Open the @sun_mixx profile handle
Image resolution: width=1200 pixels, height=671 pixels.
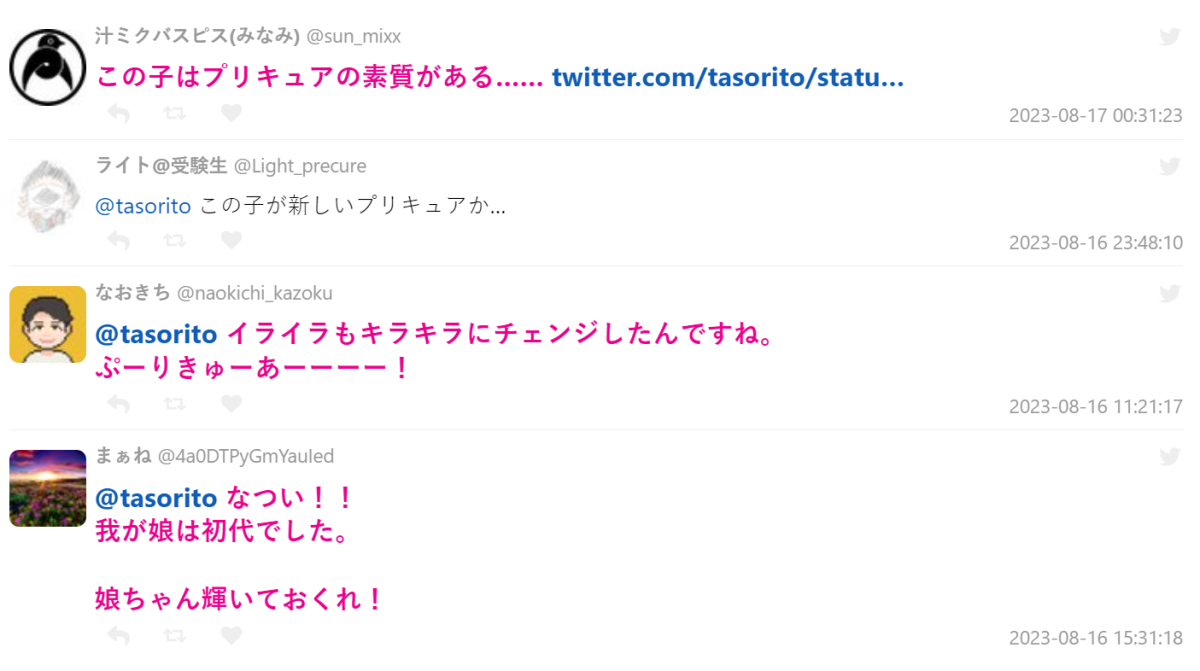353,36
